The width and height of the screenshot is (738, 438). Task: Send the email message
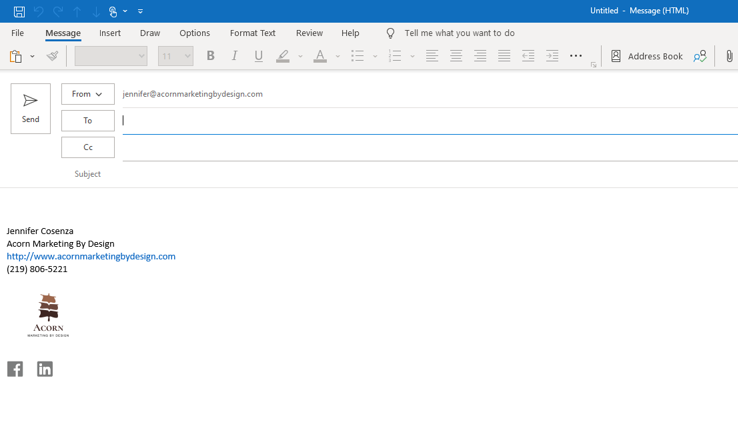[x=31, y=109]
